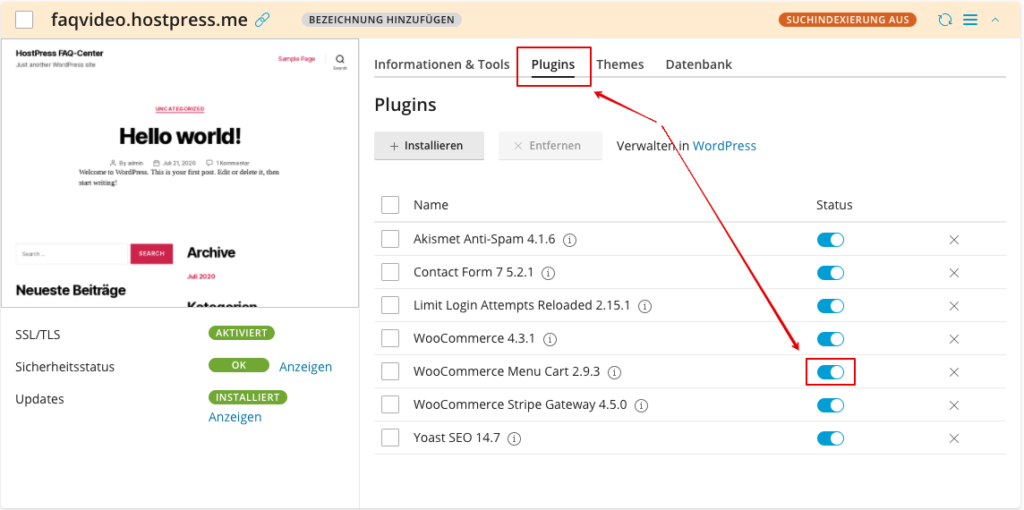
Task: Select the Limit Login Attempts Reloaded checkbox
Action: [390, 305]
